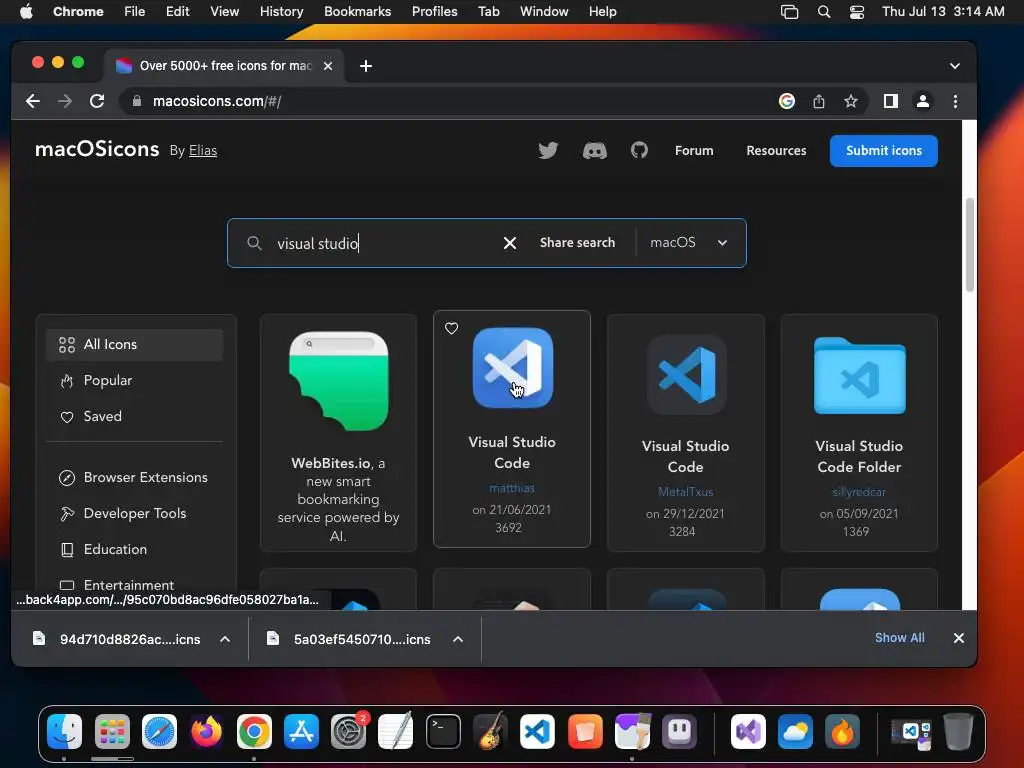Clear the search with the X icon
The image size is (1024, 768).
point(510,243)
